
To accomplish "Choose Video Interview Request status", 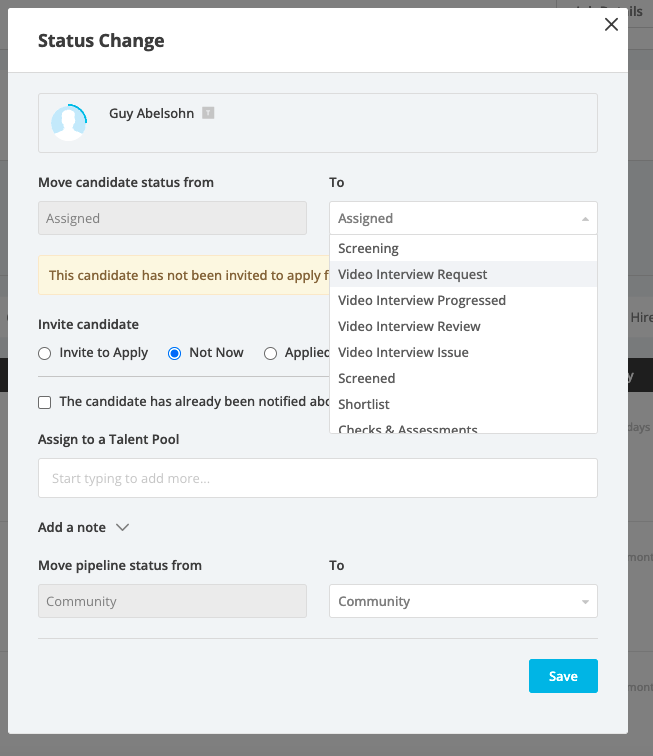I will click(412, 274).
